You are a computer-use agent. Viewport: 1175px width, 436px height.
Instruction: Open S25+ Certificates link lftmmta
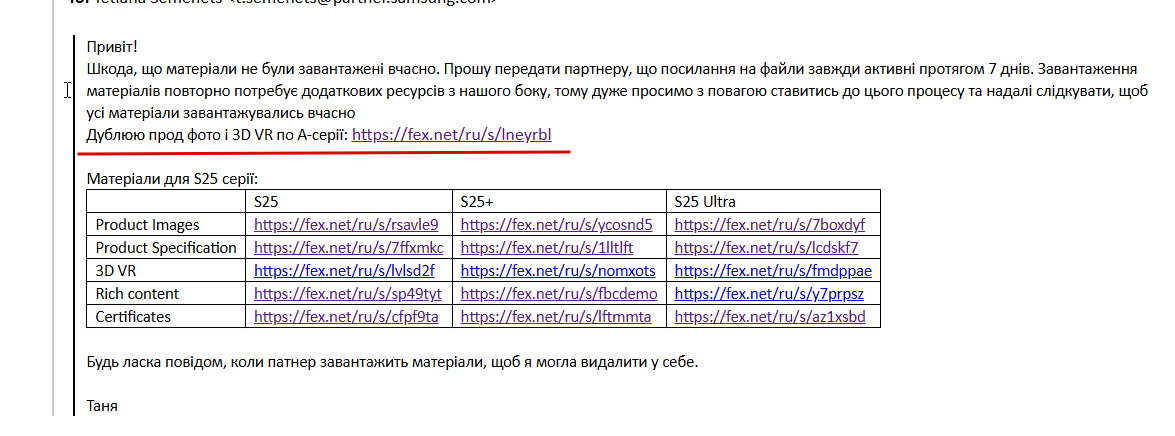[556, 317]
